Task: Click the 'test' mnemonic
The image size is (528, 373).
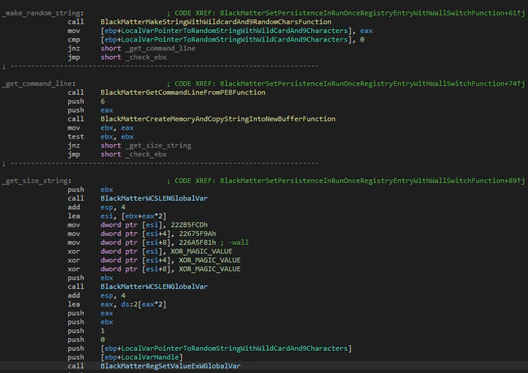Action: (x=76, y=137)
